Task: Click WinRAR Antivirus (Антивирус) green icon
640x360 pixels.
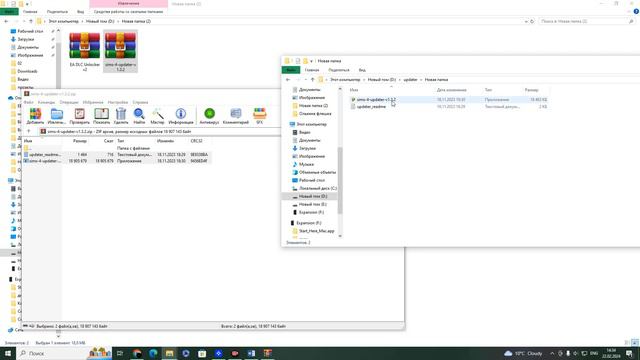Action: 209,116
